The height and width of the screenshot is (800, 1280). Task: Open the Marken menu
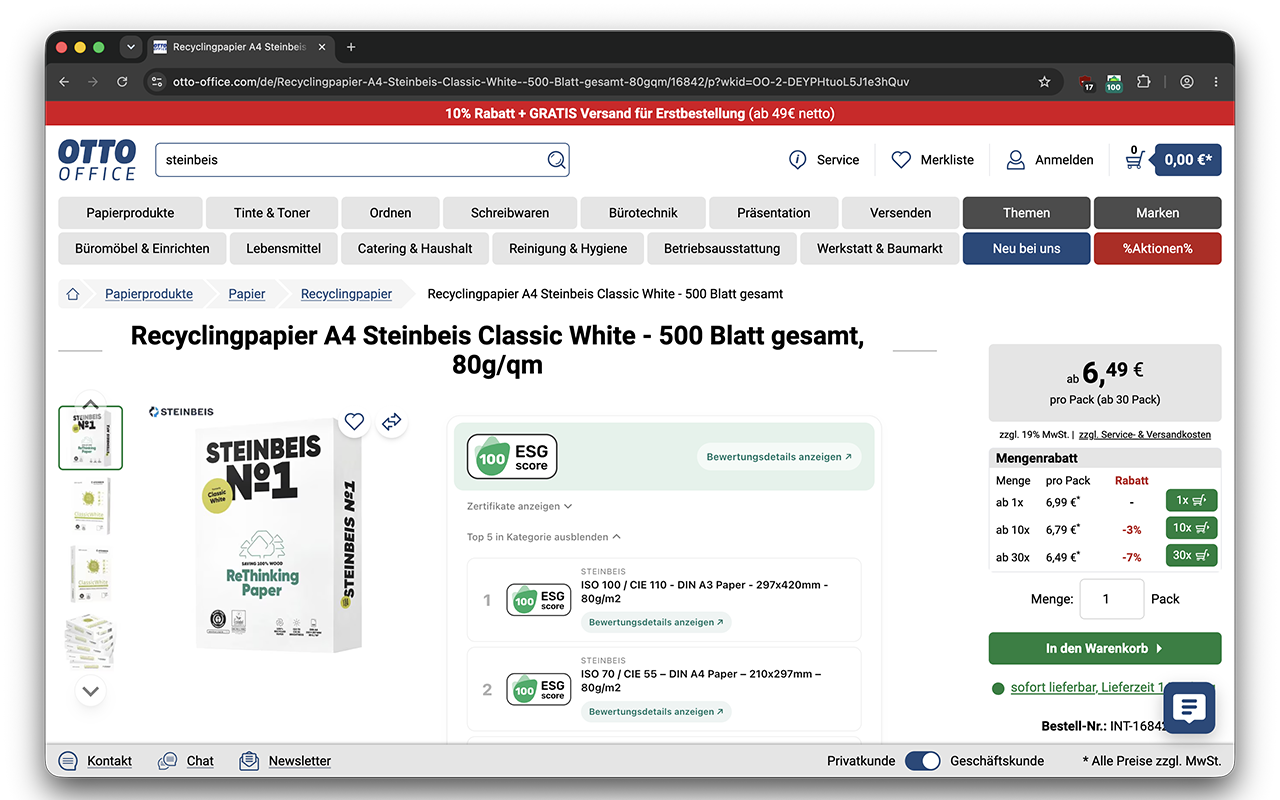click(1158, 213)
